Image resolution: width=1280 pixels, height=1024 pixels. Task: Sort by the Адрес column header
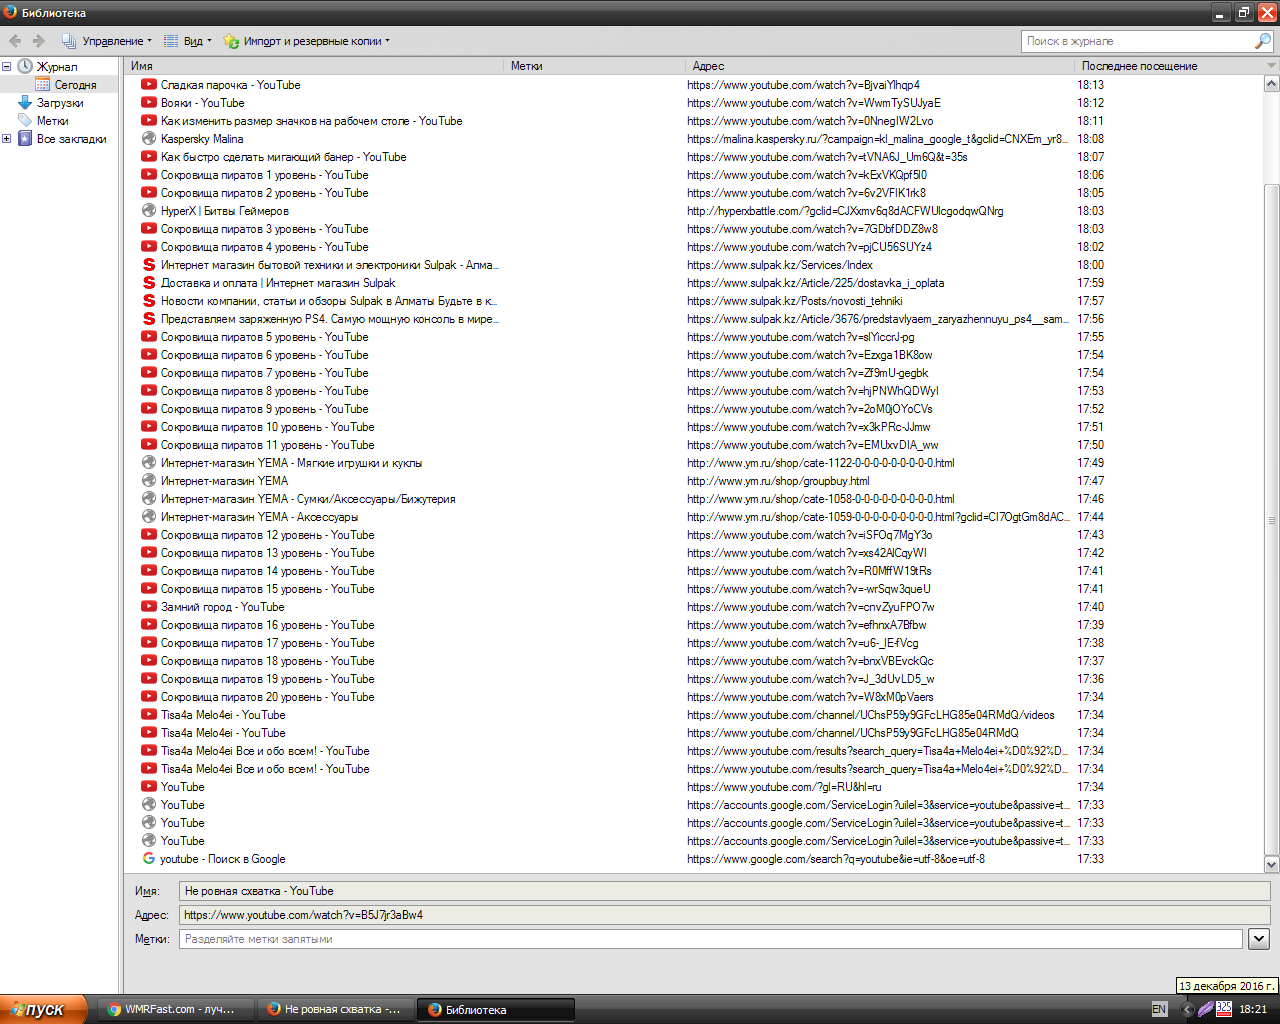click(881, 66)
